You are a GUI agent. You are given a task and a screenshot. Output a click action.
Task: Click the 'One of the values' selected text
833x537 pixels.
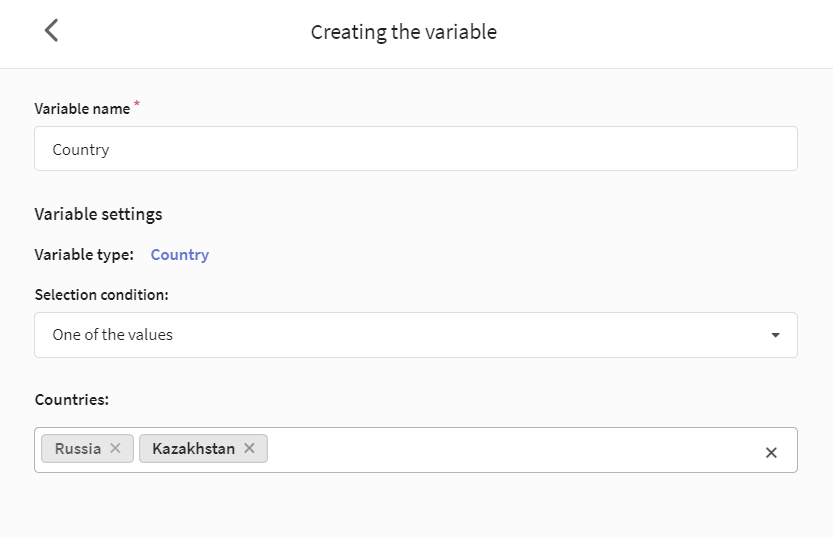point(113,335)
